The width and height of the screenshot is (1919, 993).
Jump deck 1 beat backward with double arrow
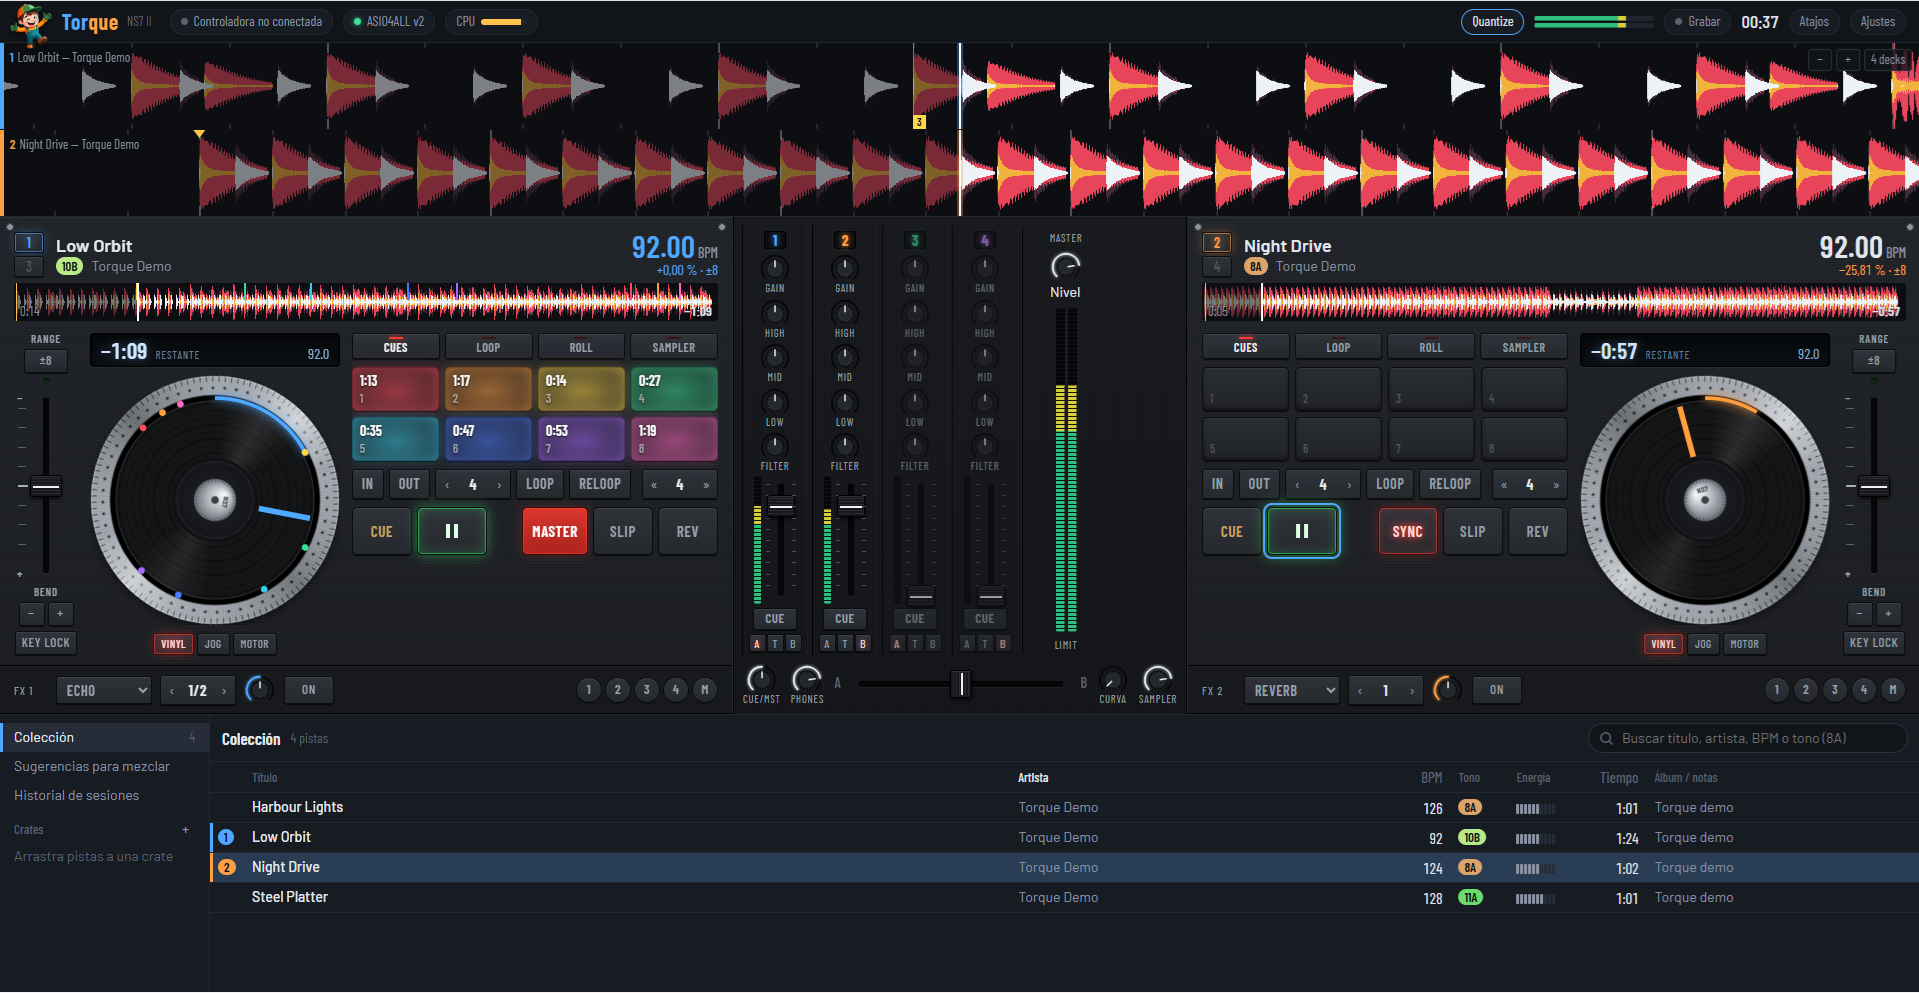pos(654,485)
